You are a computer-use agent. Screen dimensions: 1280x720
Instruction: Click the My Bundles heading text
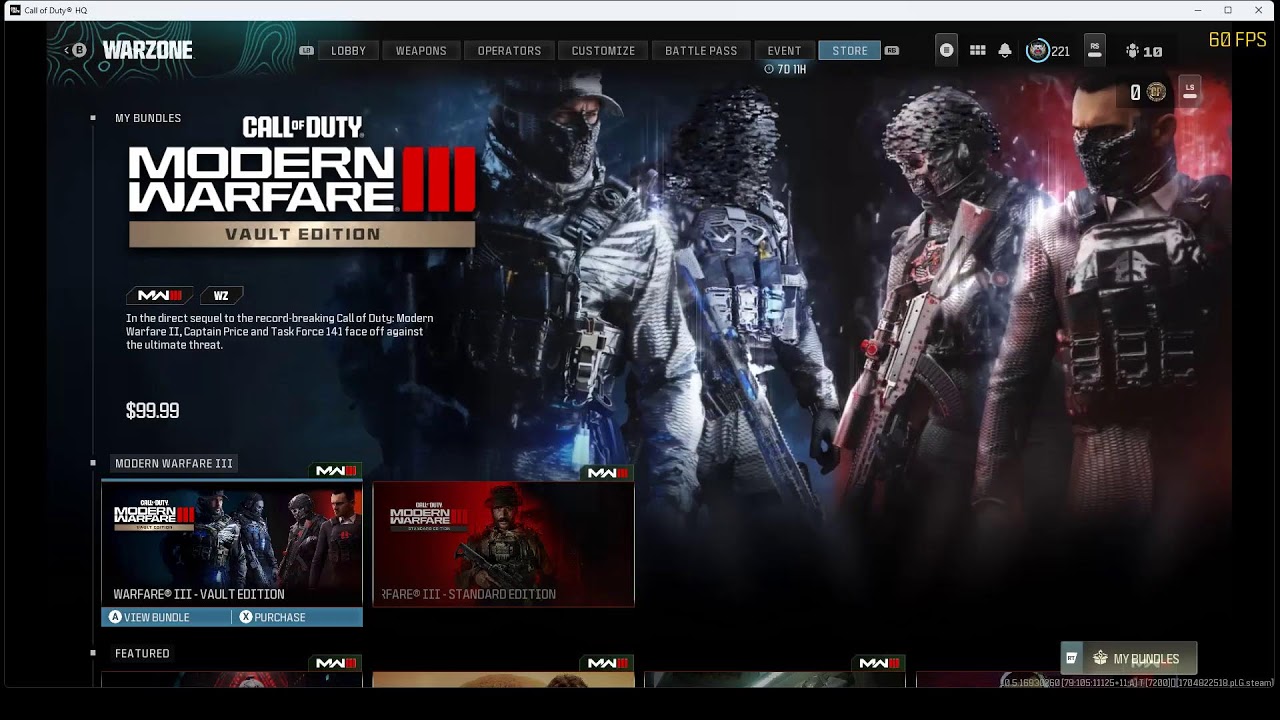[x=148, y=118]
